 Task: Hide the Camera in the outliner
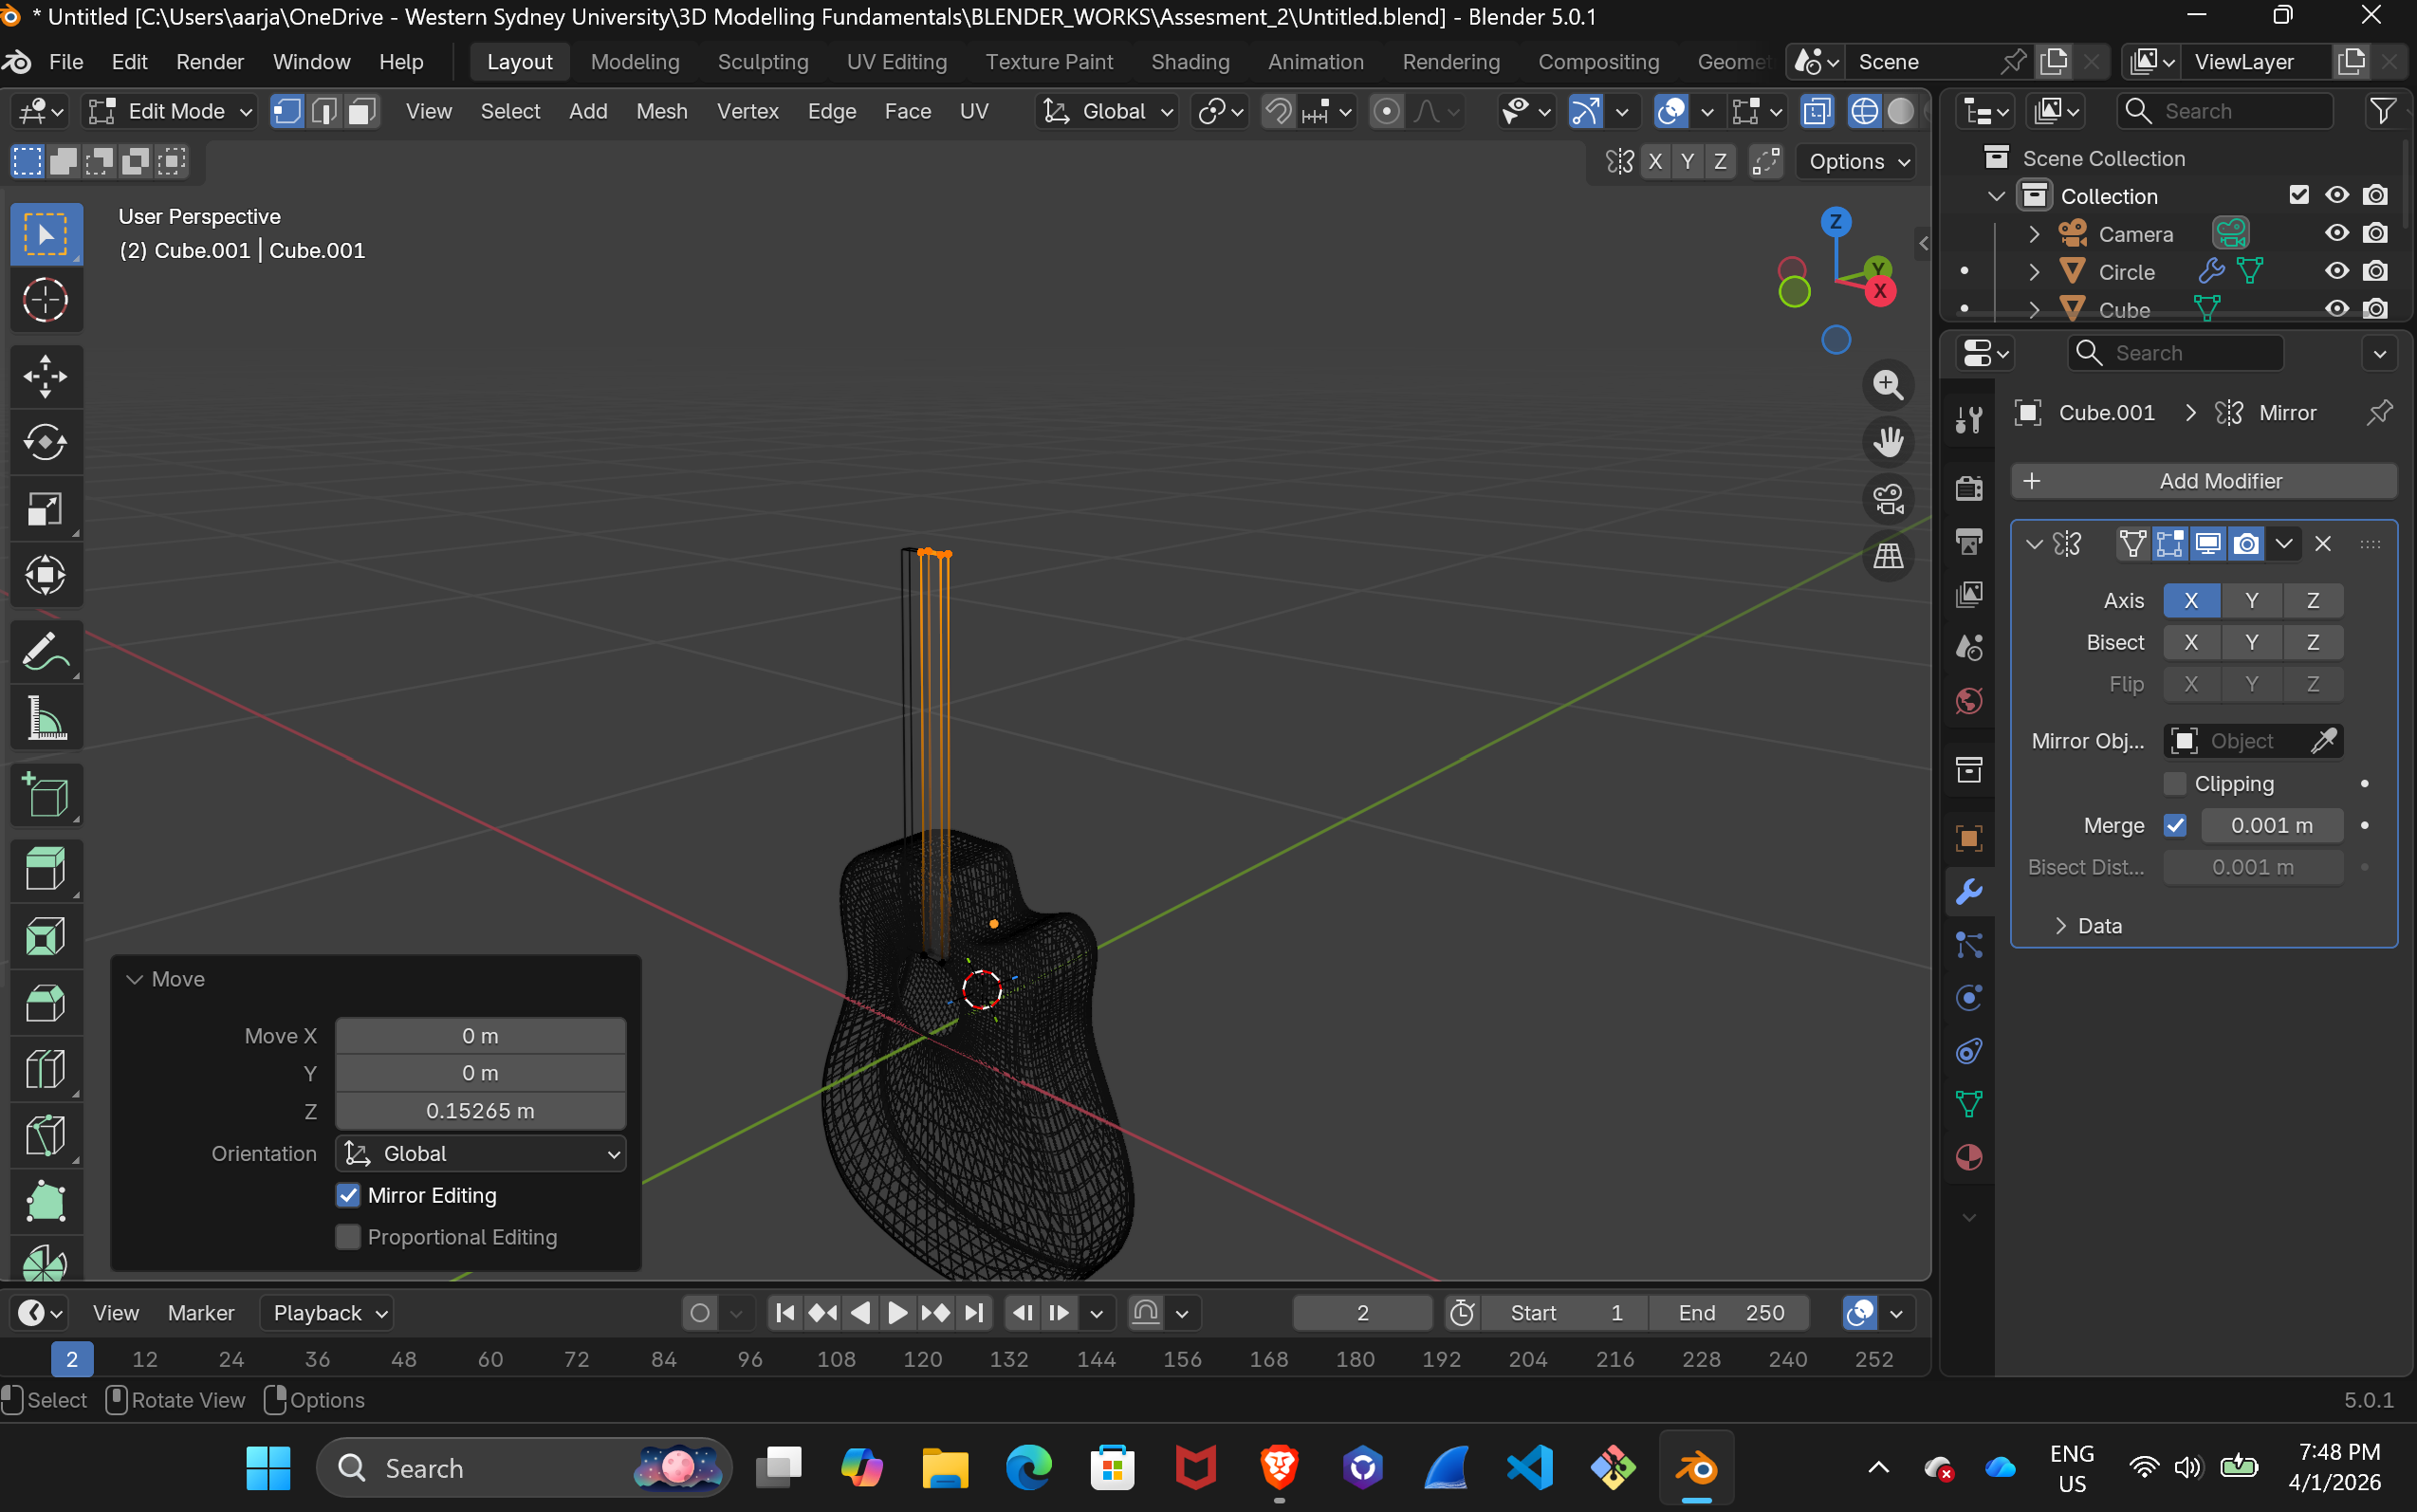[2337, 233]
